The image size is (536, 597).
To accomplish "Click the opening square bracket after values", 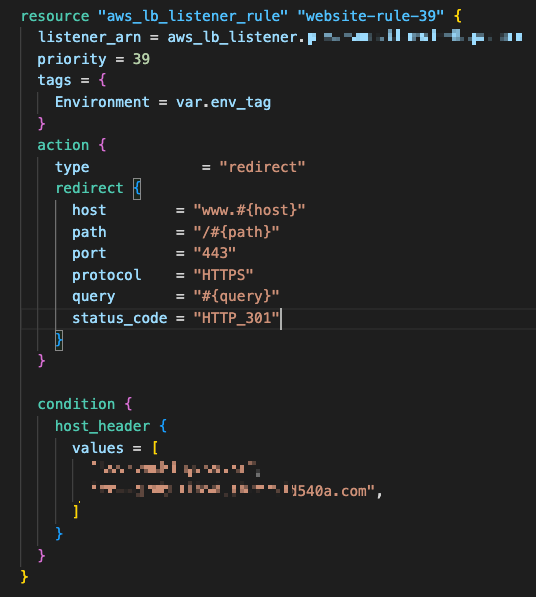I will 155,448.
